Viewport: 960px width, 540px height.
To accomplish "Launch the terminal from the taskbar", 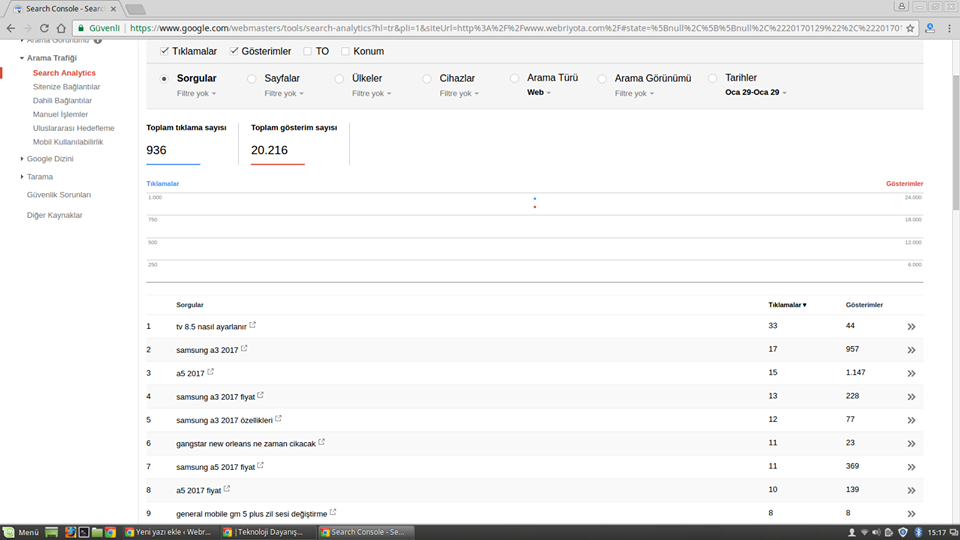I will click(x=84, y=532).
